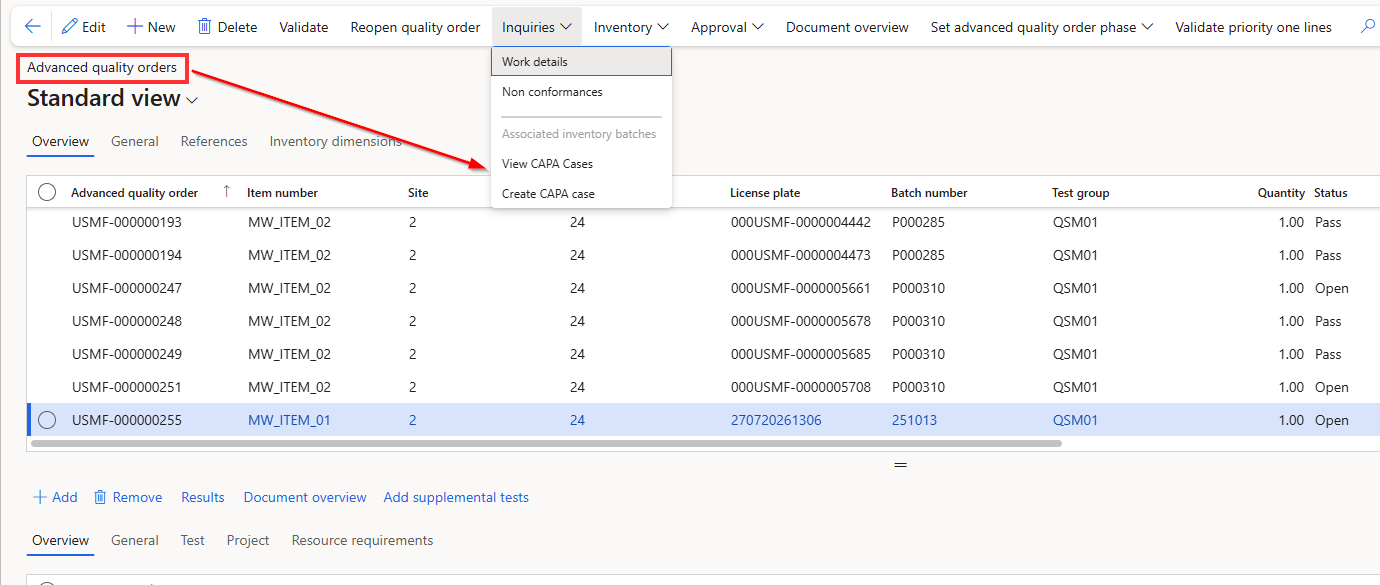Click the Results button
1380x585 pixels.
[203, 497]
